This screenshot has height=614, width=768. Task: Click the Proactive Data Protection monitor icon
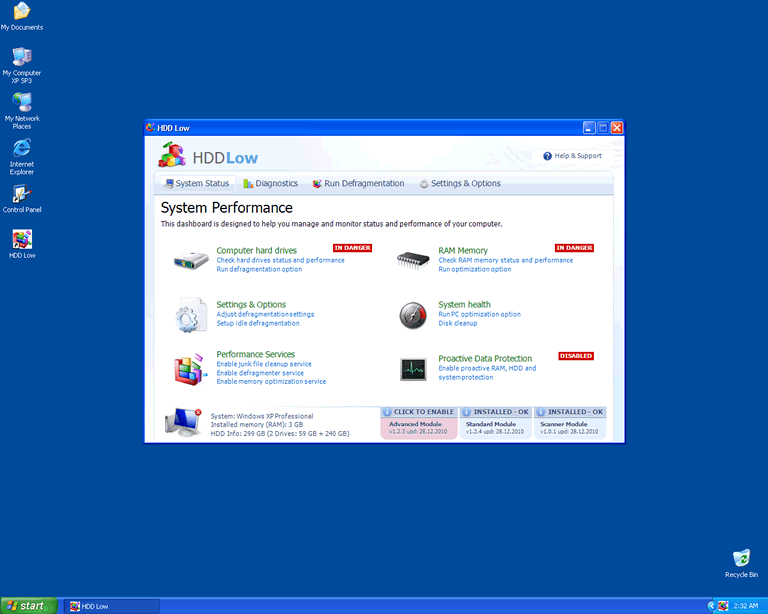(413, 369)
